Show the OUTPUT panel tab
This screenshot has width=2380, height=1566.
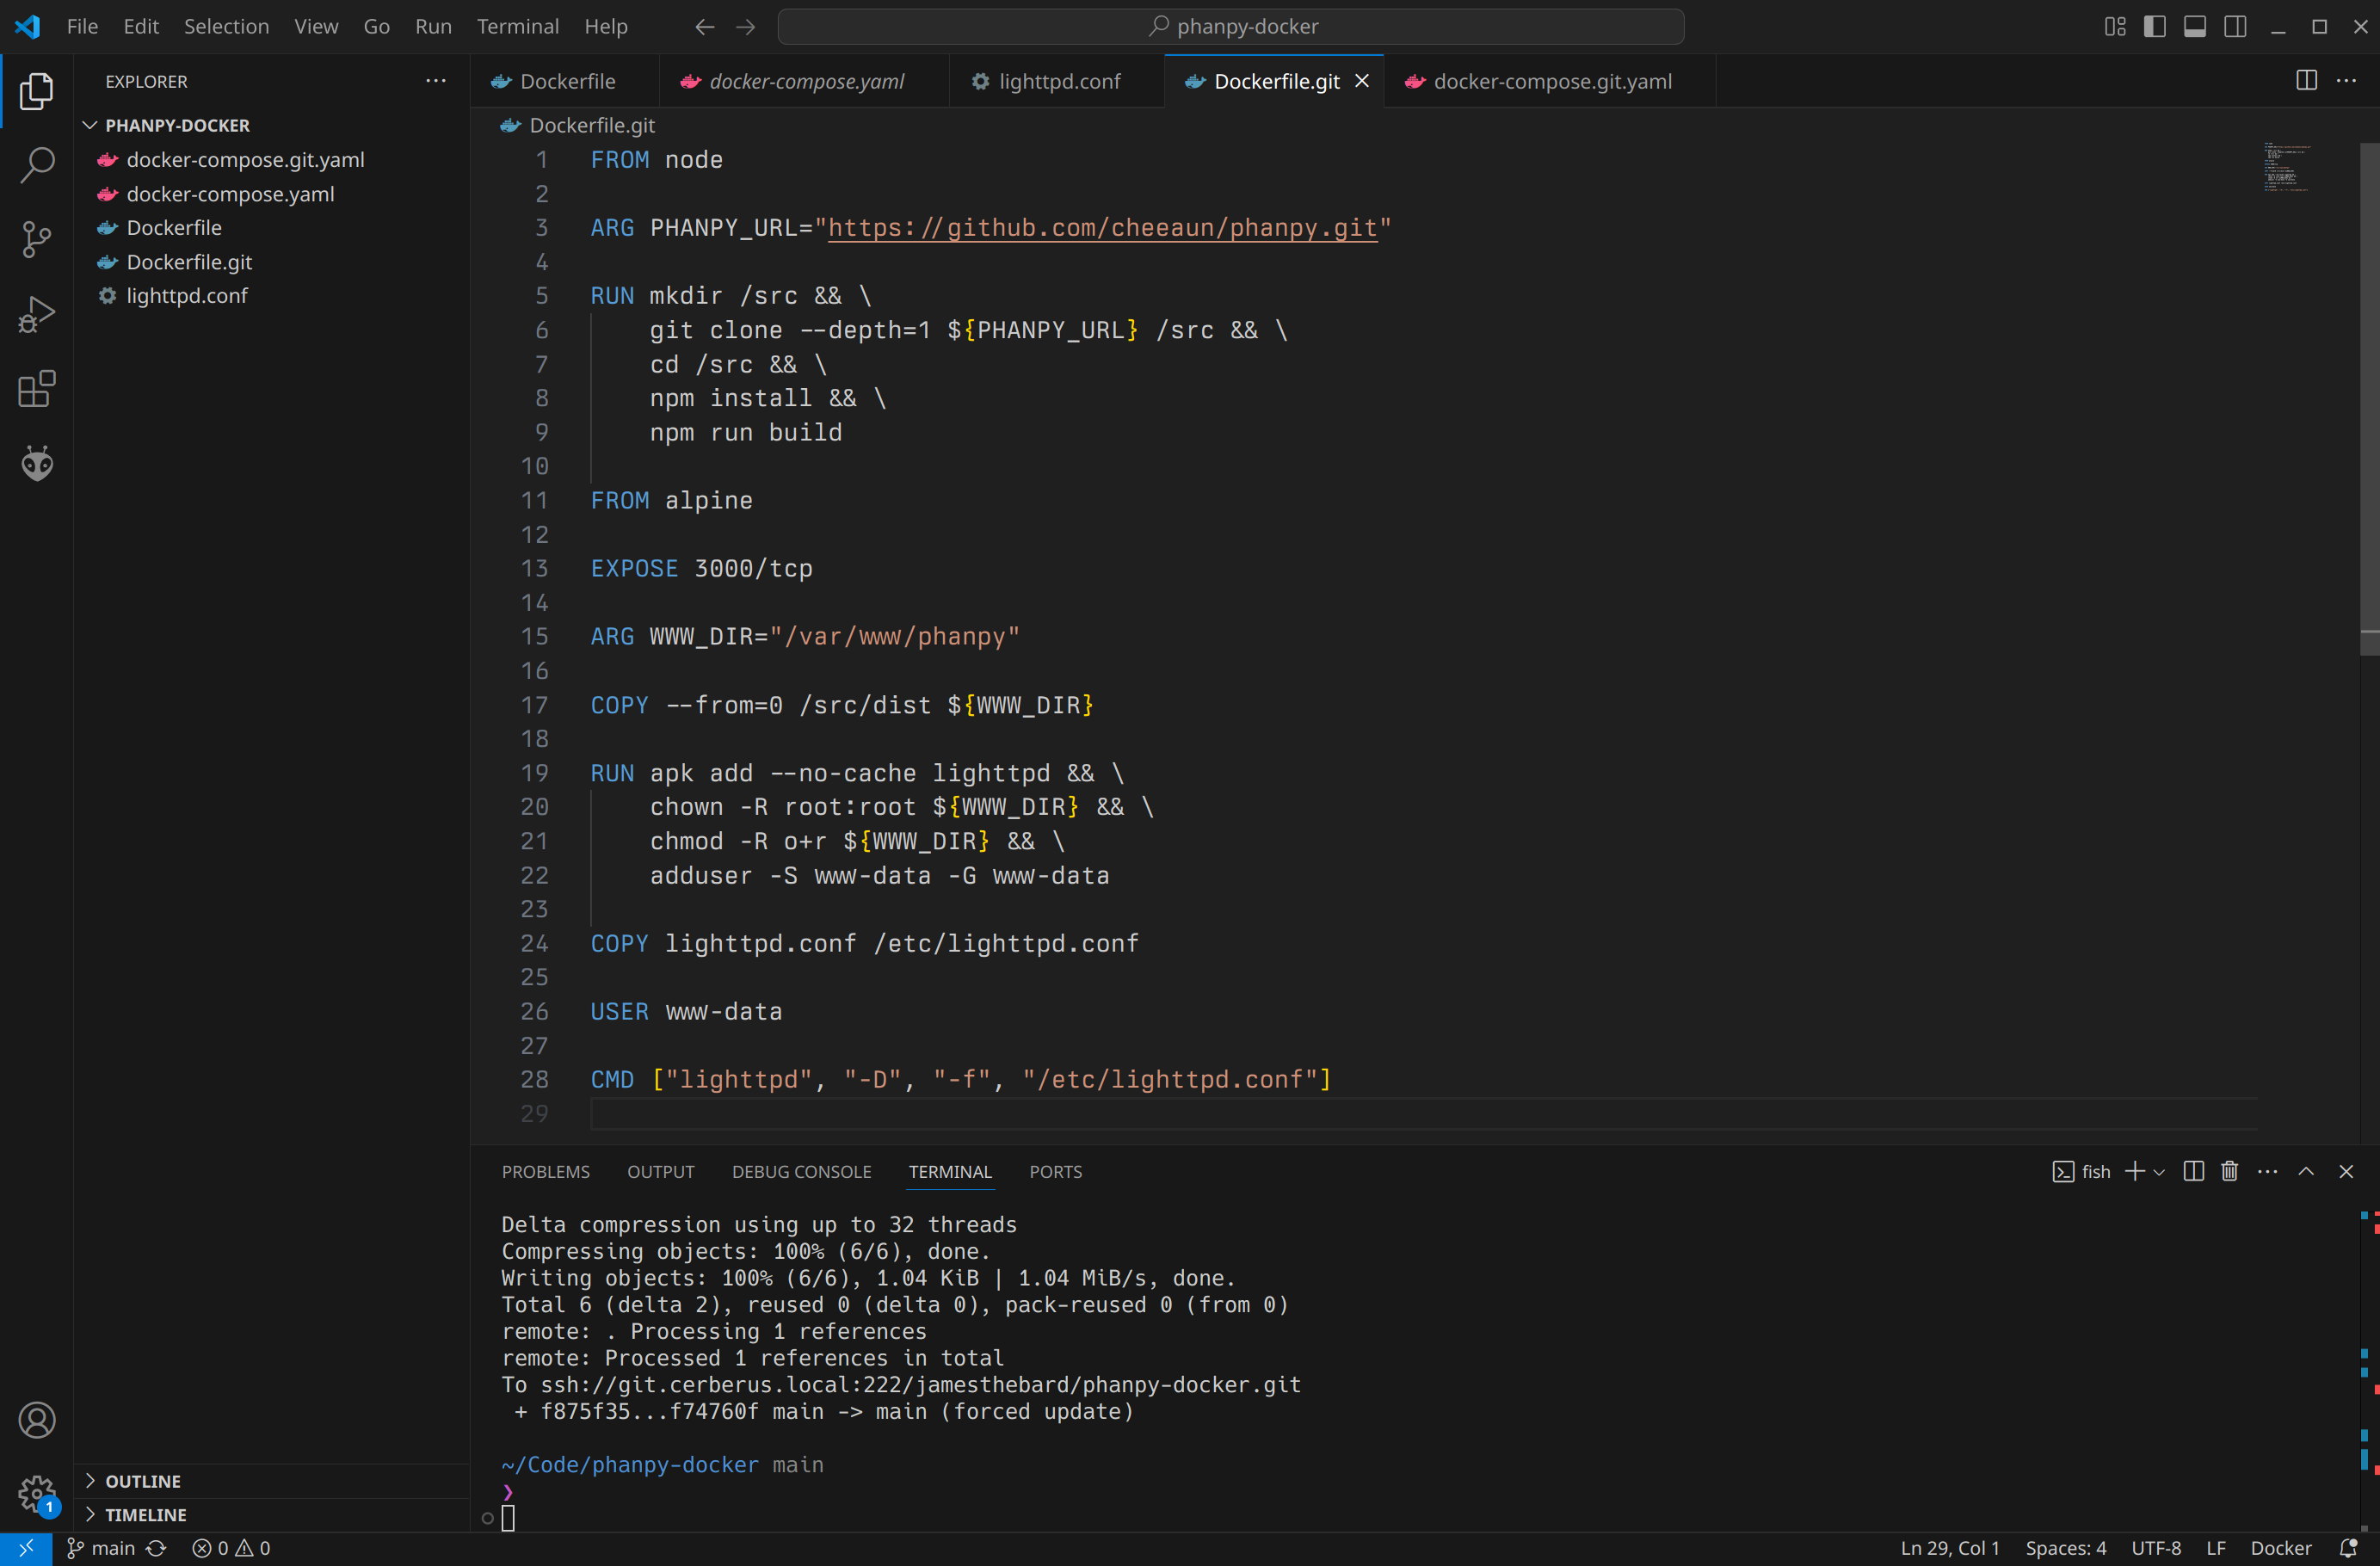click(x=661, y=1171)
